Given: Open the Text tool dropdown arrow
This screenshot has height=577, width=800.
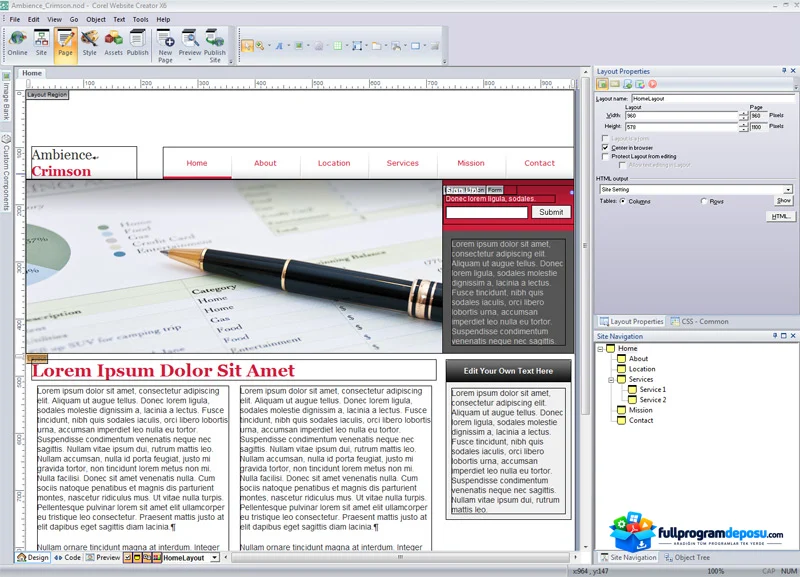Looking at the screenshot, I should coord(289,46).
